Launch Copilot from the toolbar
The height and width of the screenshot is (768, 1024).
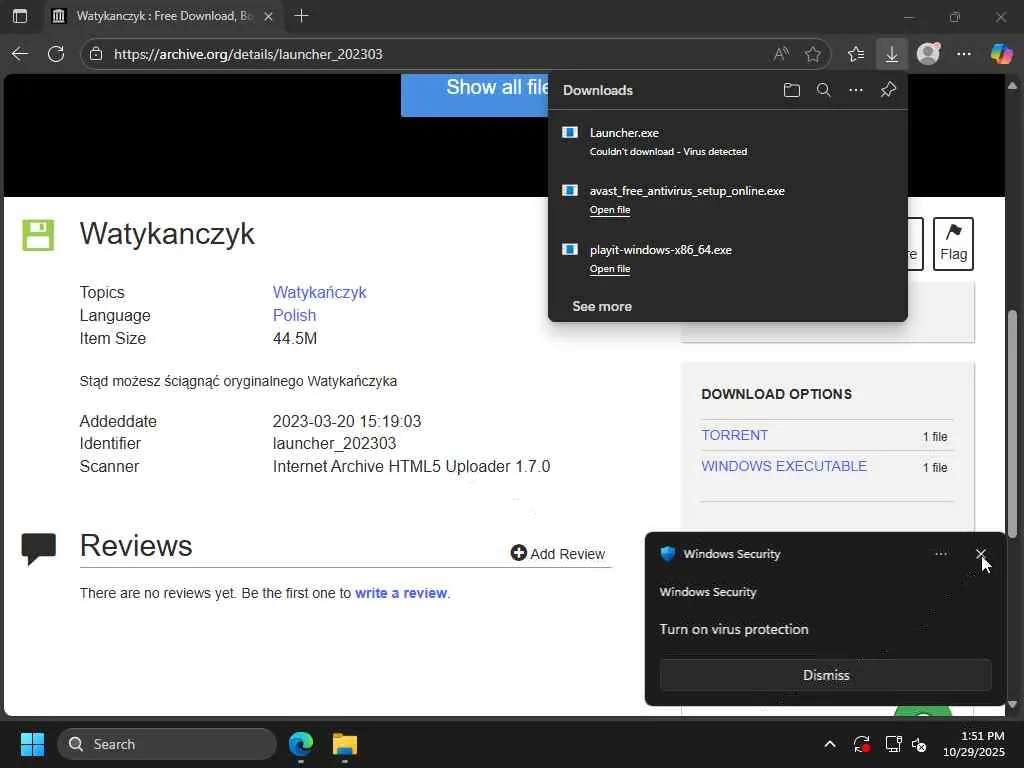point(1001,54)
